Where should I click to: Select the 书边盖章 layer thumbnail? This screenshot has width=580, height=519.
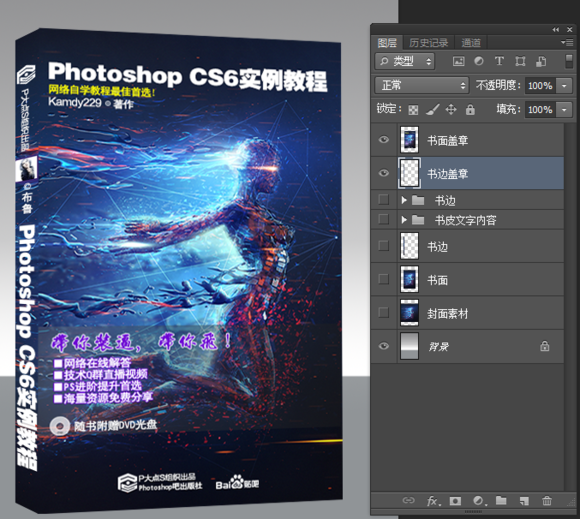coord(409,173)
